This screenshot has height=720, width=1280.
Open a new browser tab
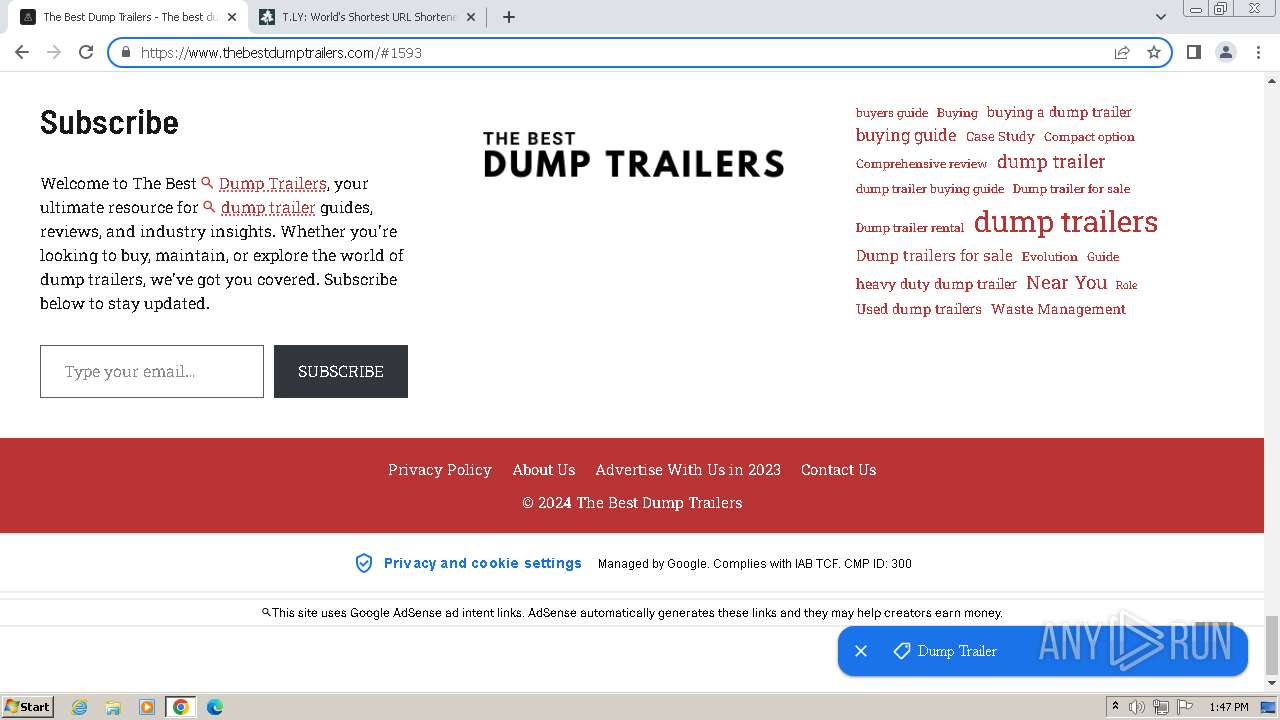(508, 17)
